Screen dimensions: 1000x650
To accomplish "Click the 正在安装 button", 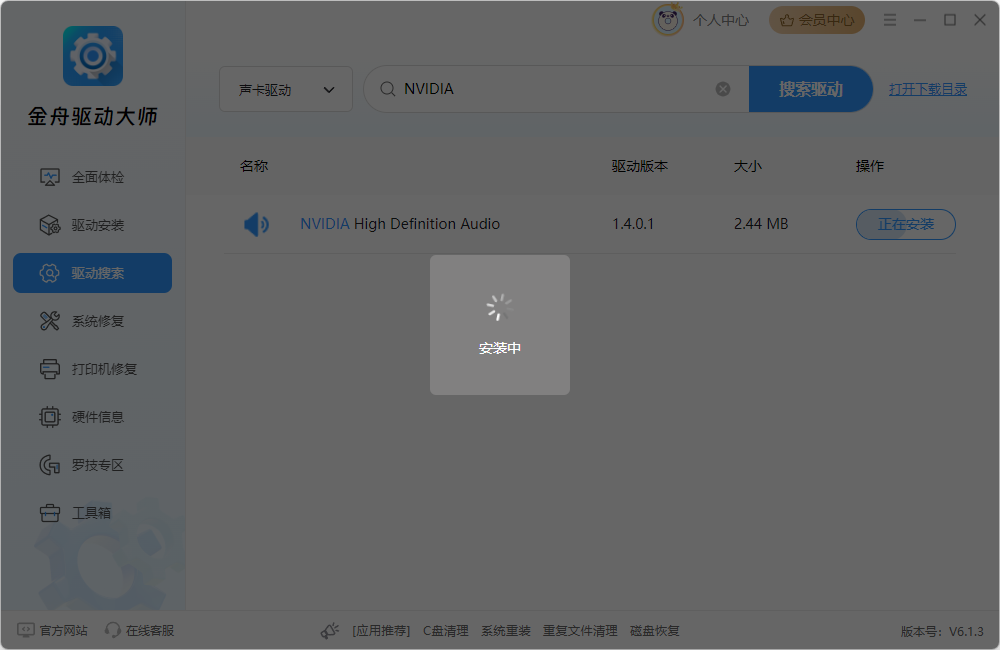I will pyautogui.click(x=906, y=225).
